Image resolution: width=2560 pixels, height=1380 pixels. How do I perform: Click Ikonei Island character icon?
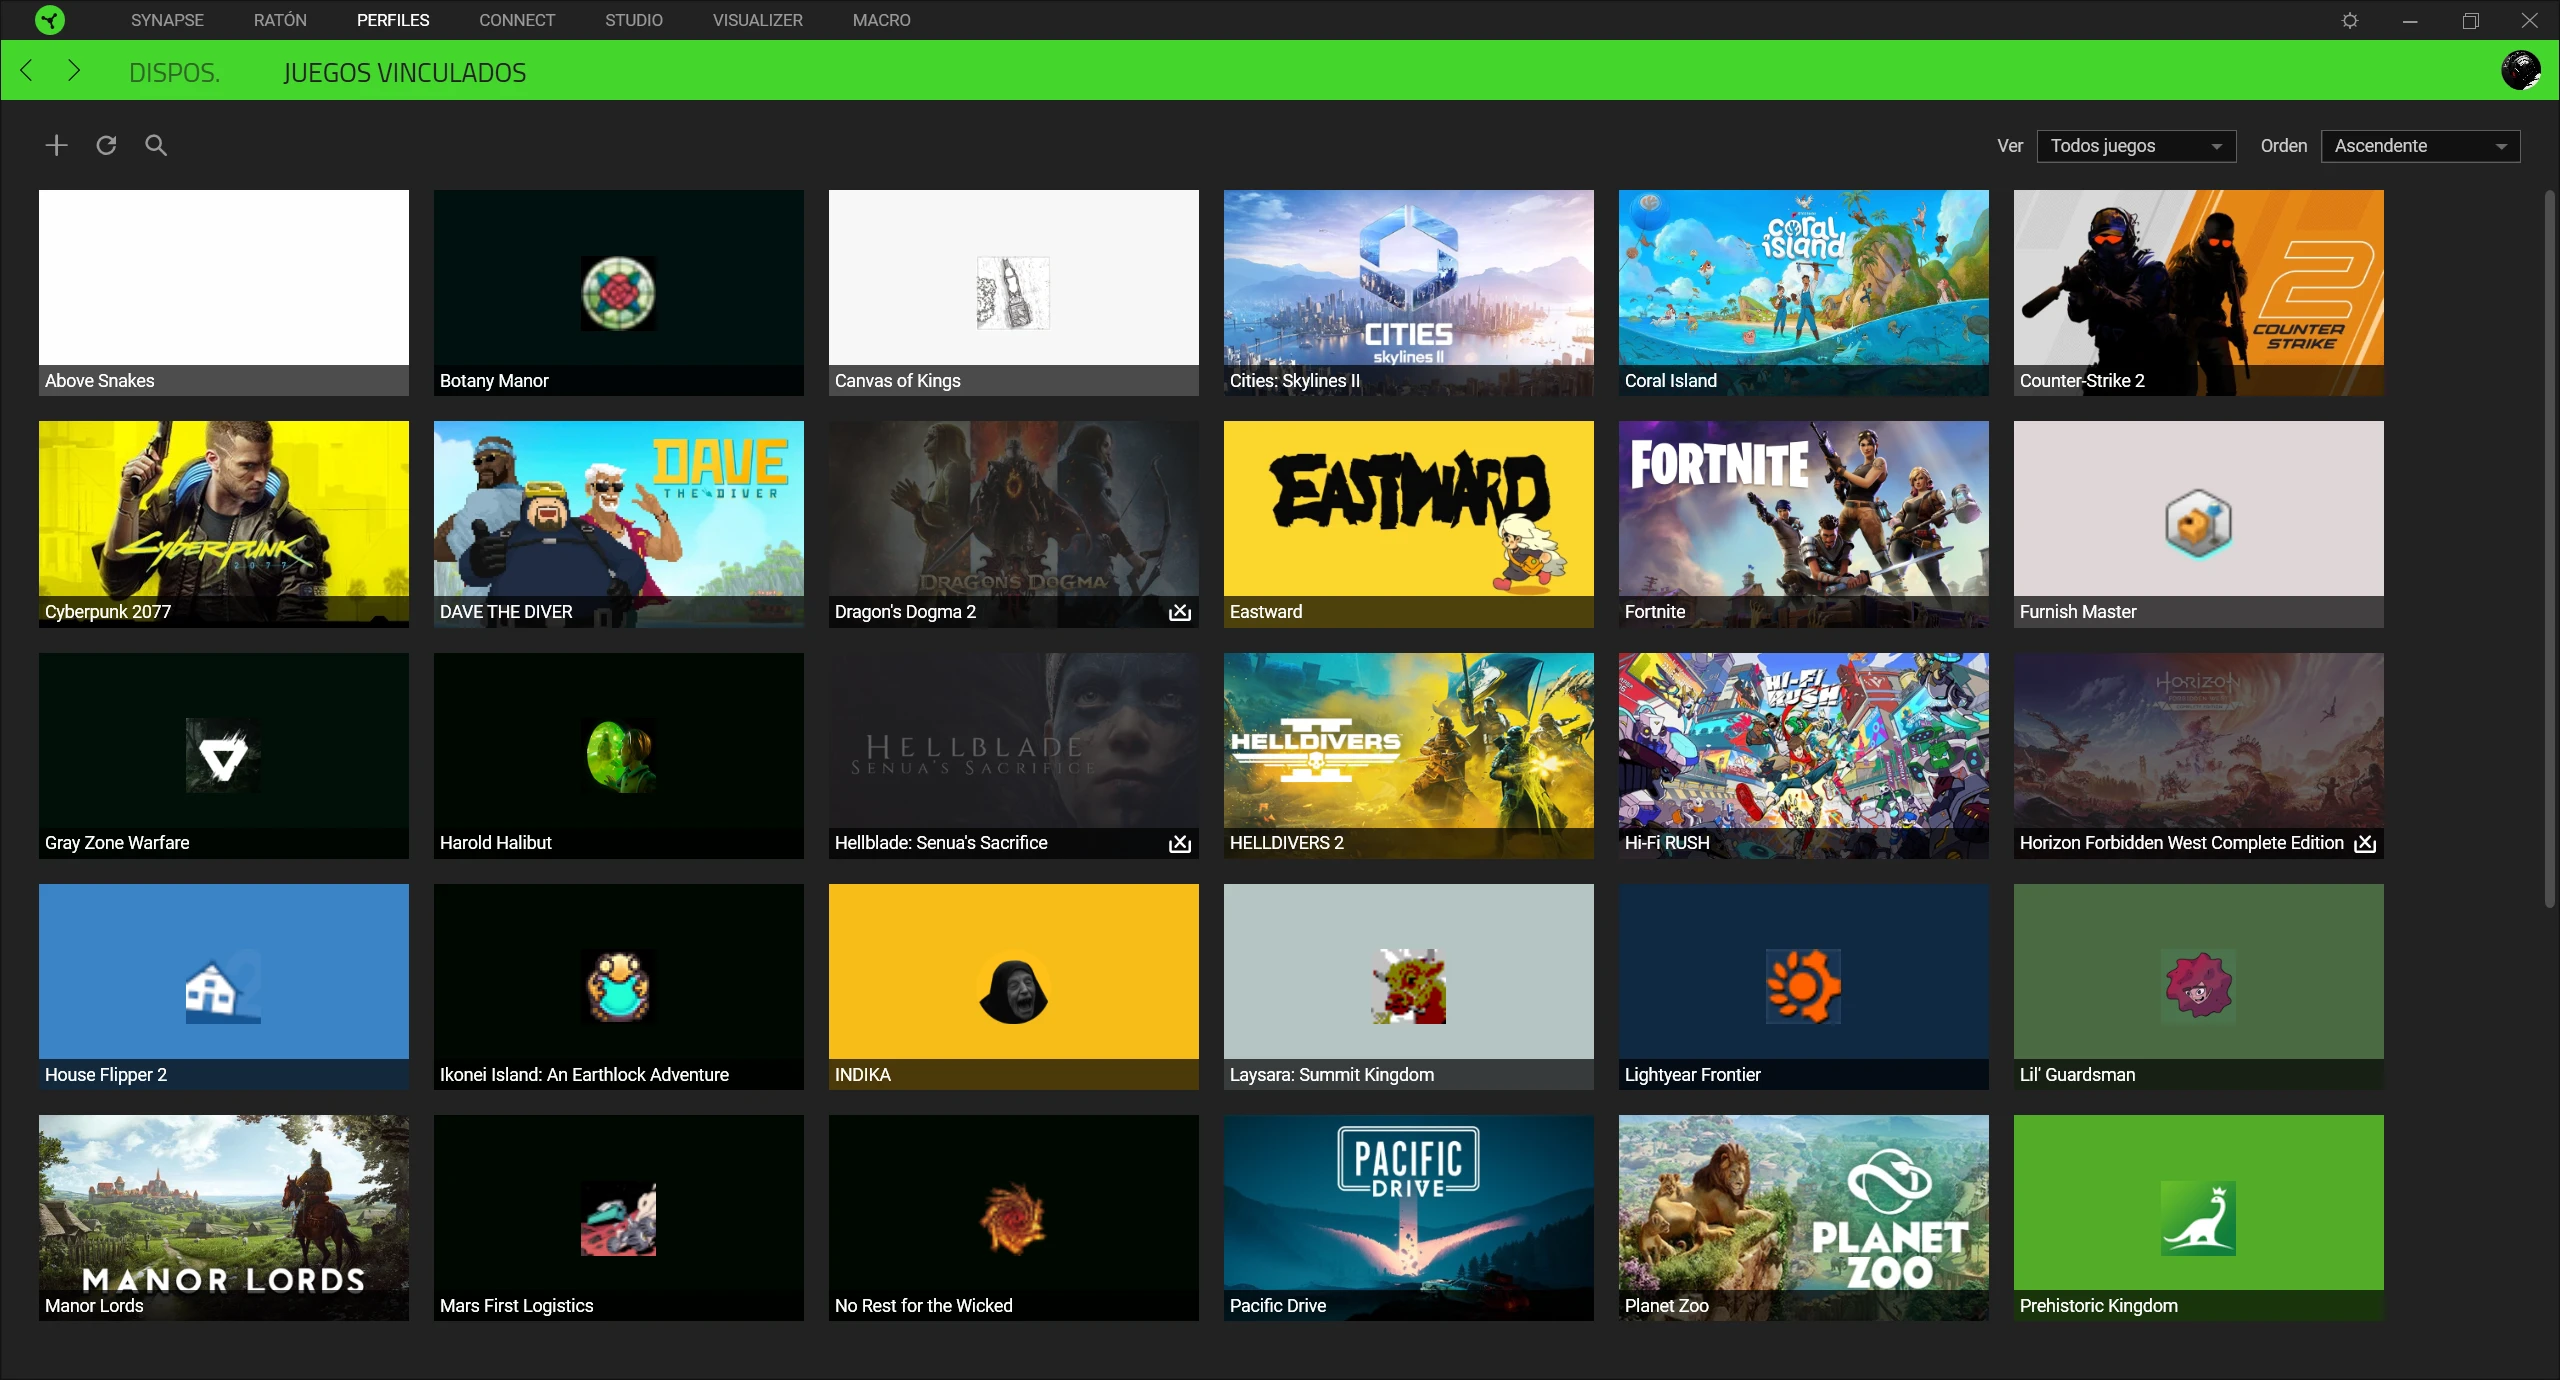click(x=619, y=987)
